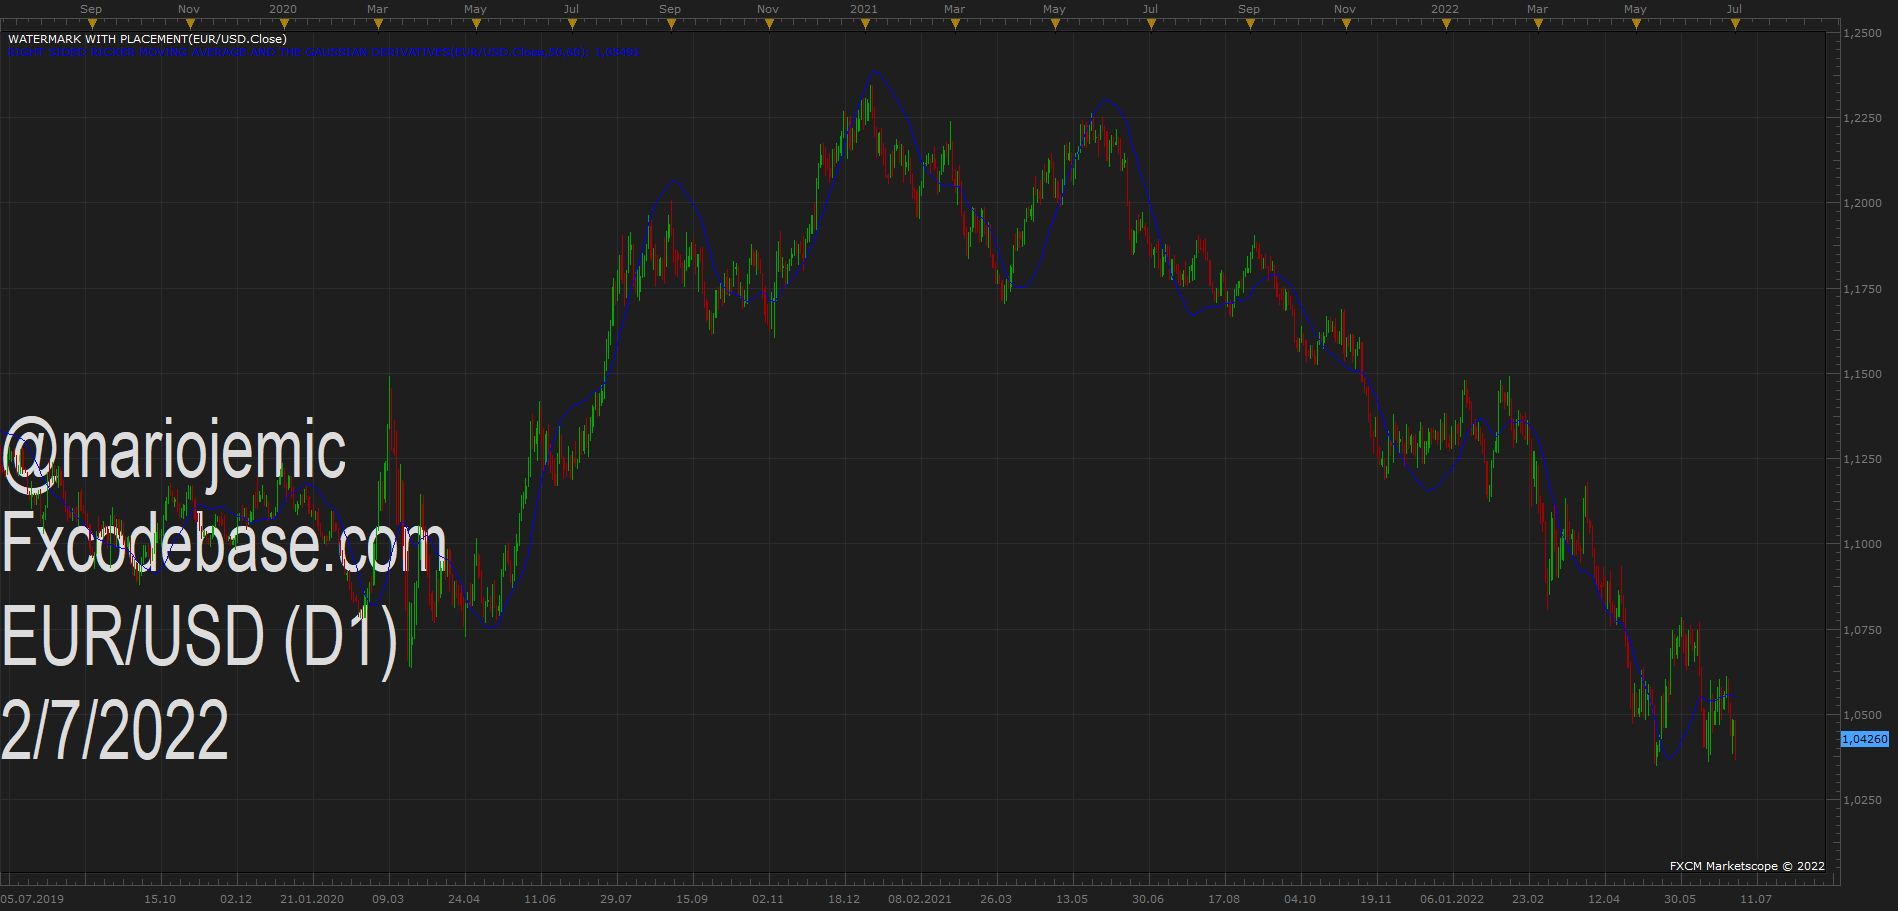Click the 24.04 date on the bottom axis
This screenshot has width=1898, height=911.
coord(464,899)
